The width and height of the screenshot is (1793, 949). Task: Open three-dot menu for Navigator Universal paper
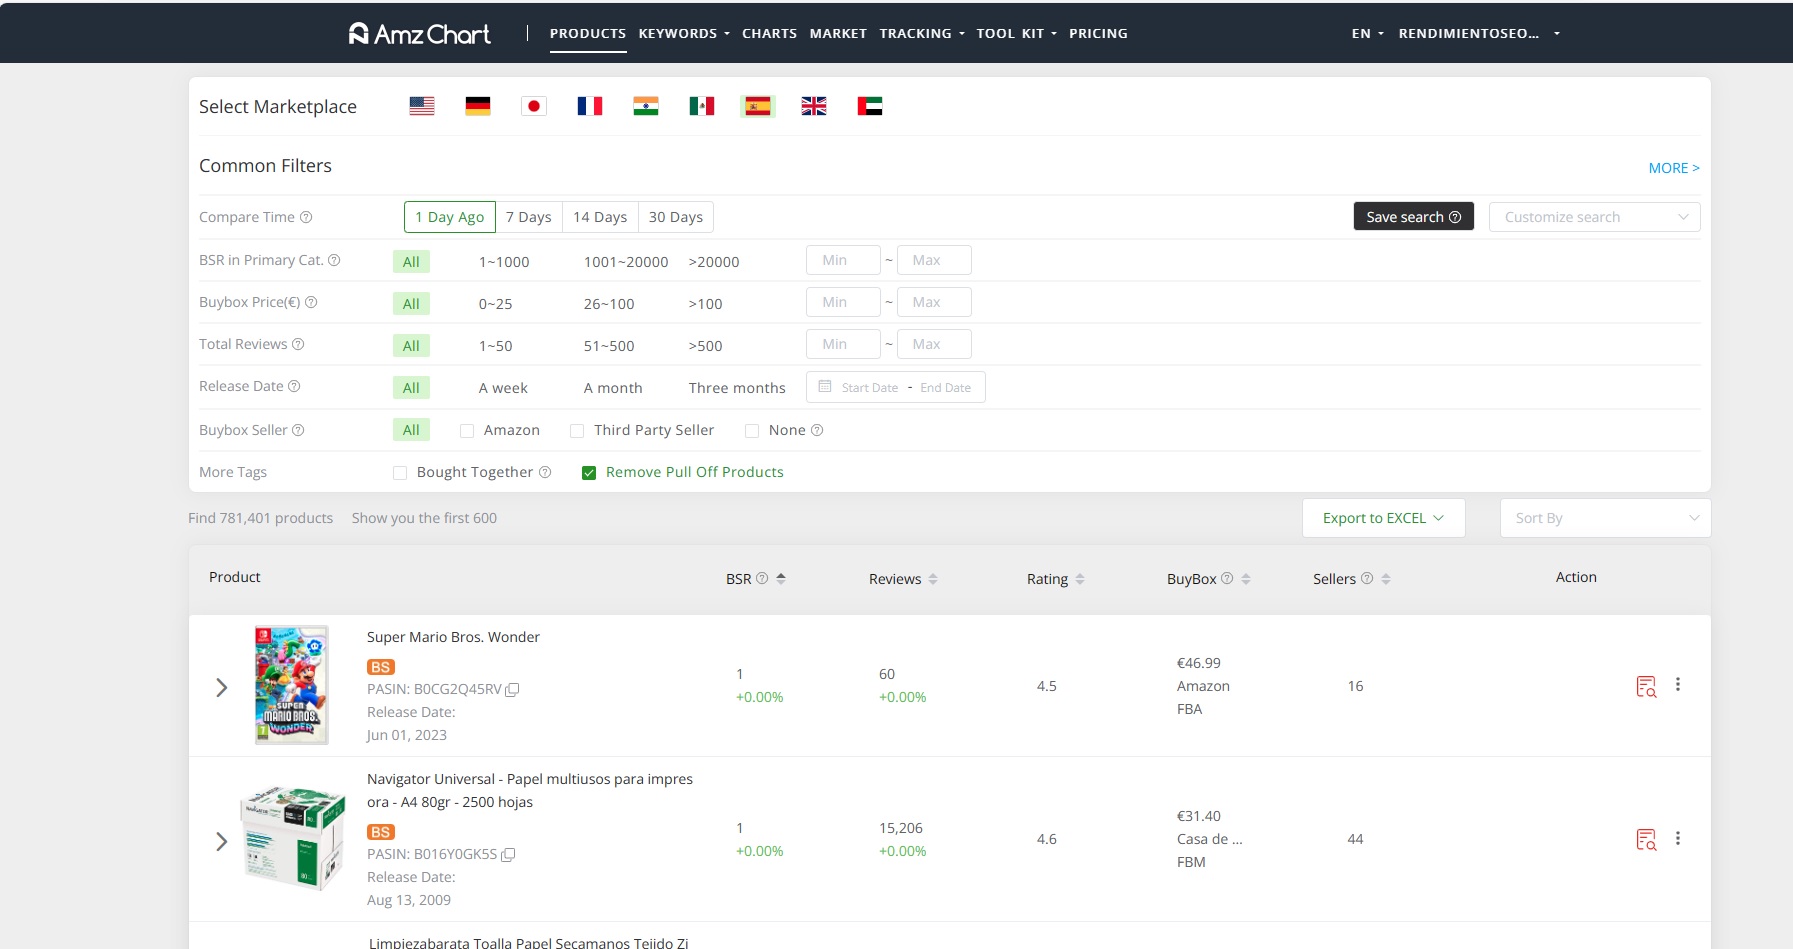click(x=1678, y=839)
